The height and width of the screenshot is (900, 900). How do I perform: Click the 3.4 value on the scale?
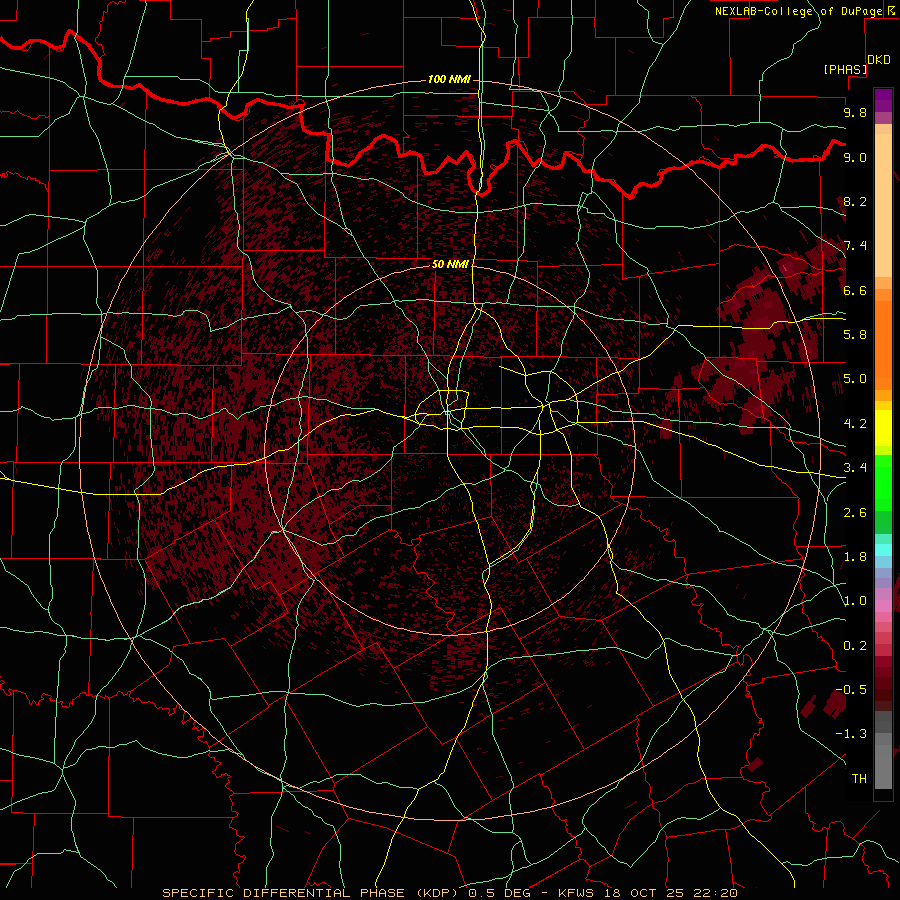click(855, 468)
